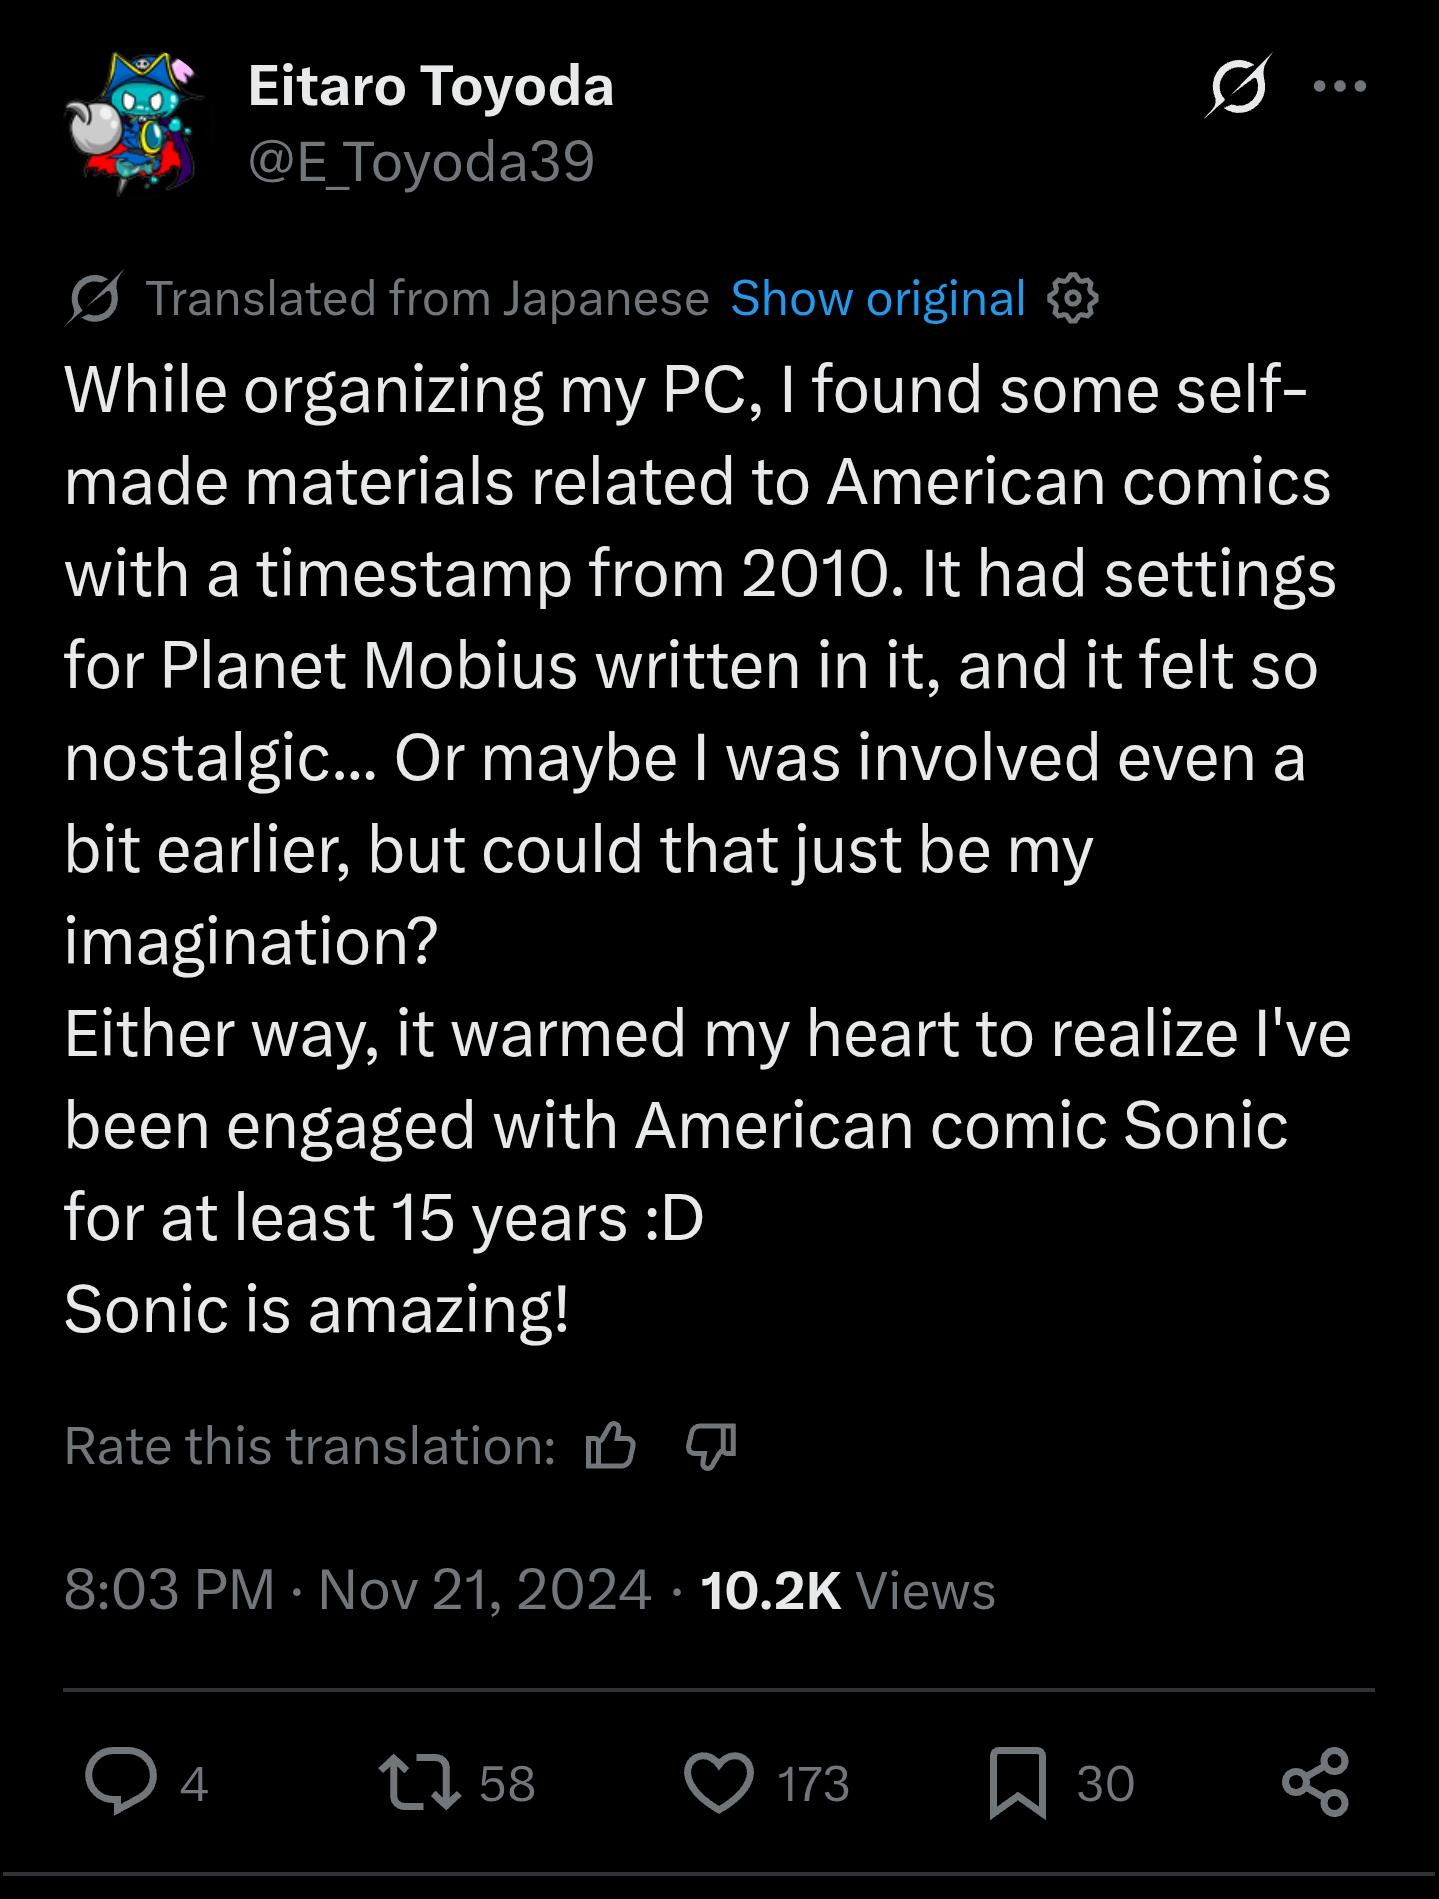Click the 8:03 PM Nov 21, 2024 timestamp
Image resolution: width=1439 pixels, height=1899 pixels.
point(357,1589)
